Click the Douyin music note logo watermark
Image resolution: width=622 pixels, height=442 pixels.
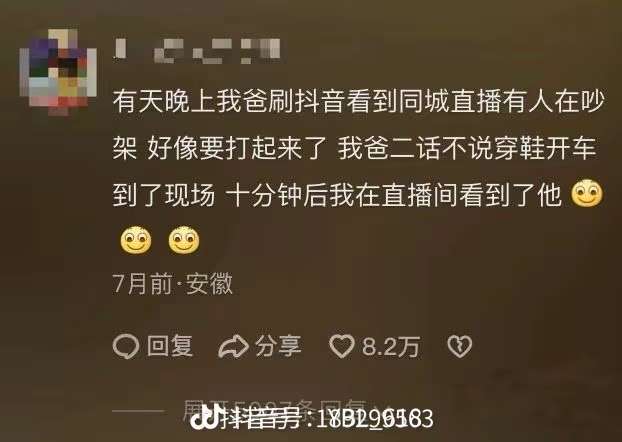(x=207, y=417)
